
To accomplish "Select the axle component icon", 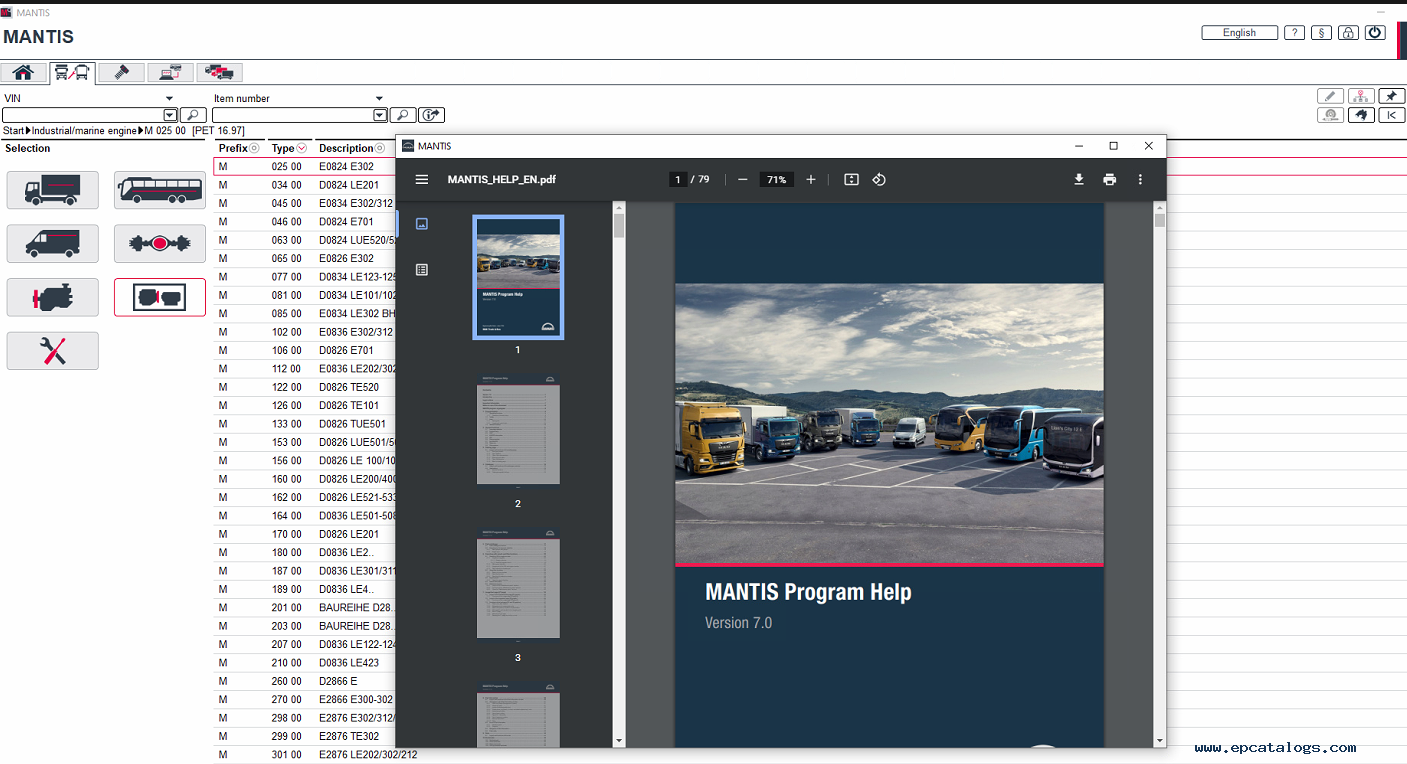I will tap(160, 243).
